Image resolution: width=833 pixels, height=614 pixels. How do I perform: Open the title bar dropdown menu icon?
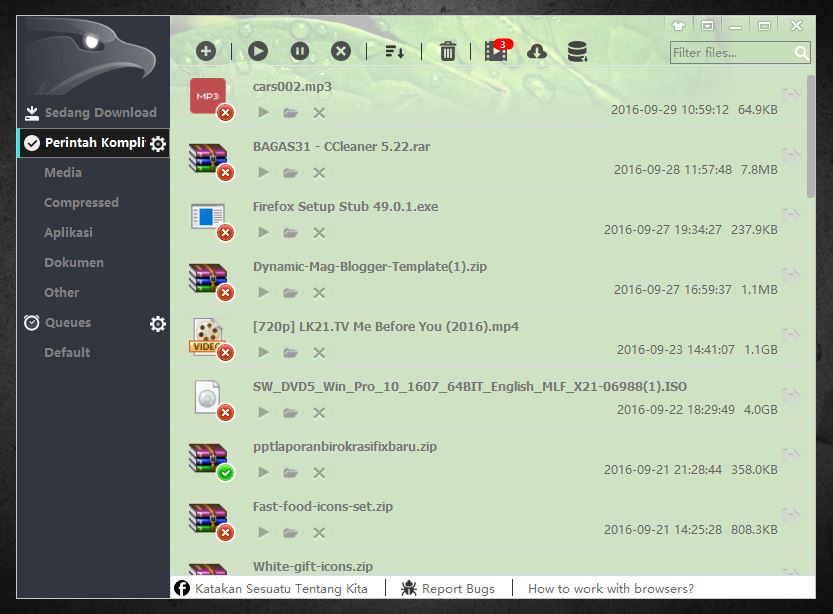tap(707, 25)
